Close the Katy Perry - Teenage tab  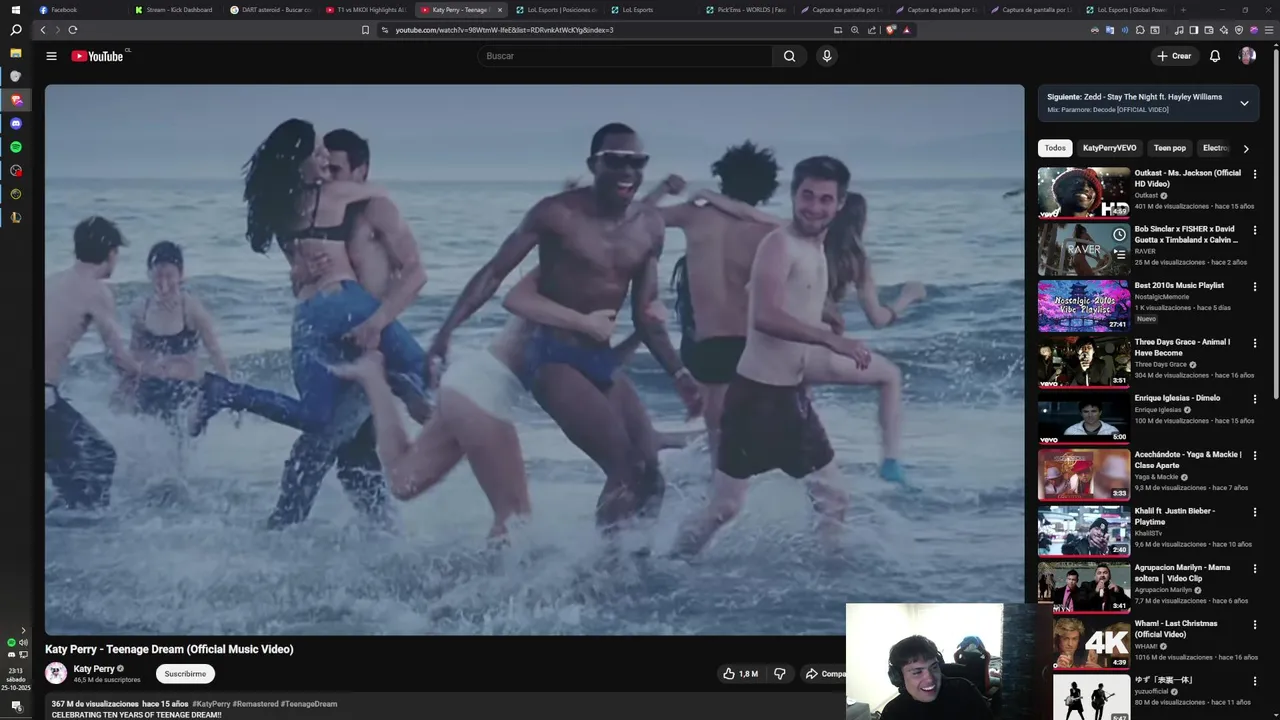pyautogui.click(x=500, y=9)
